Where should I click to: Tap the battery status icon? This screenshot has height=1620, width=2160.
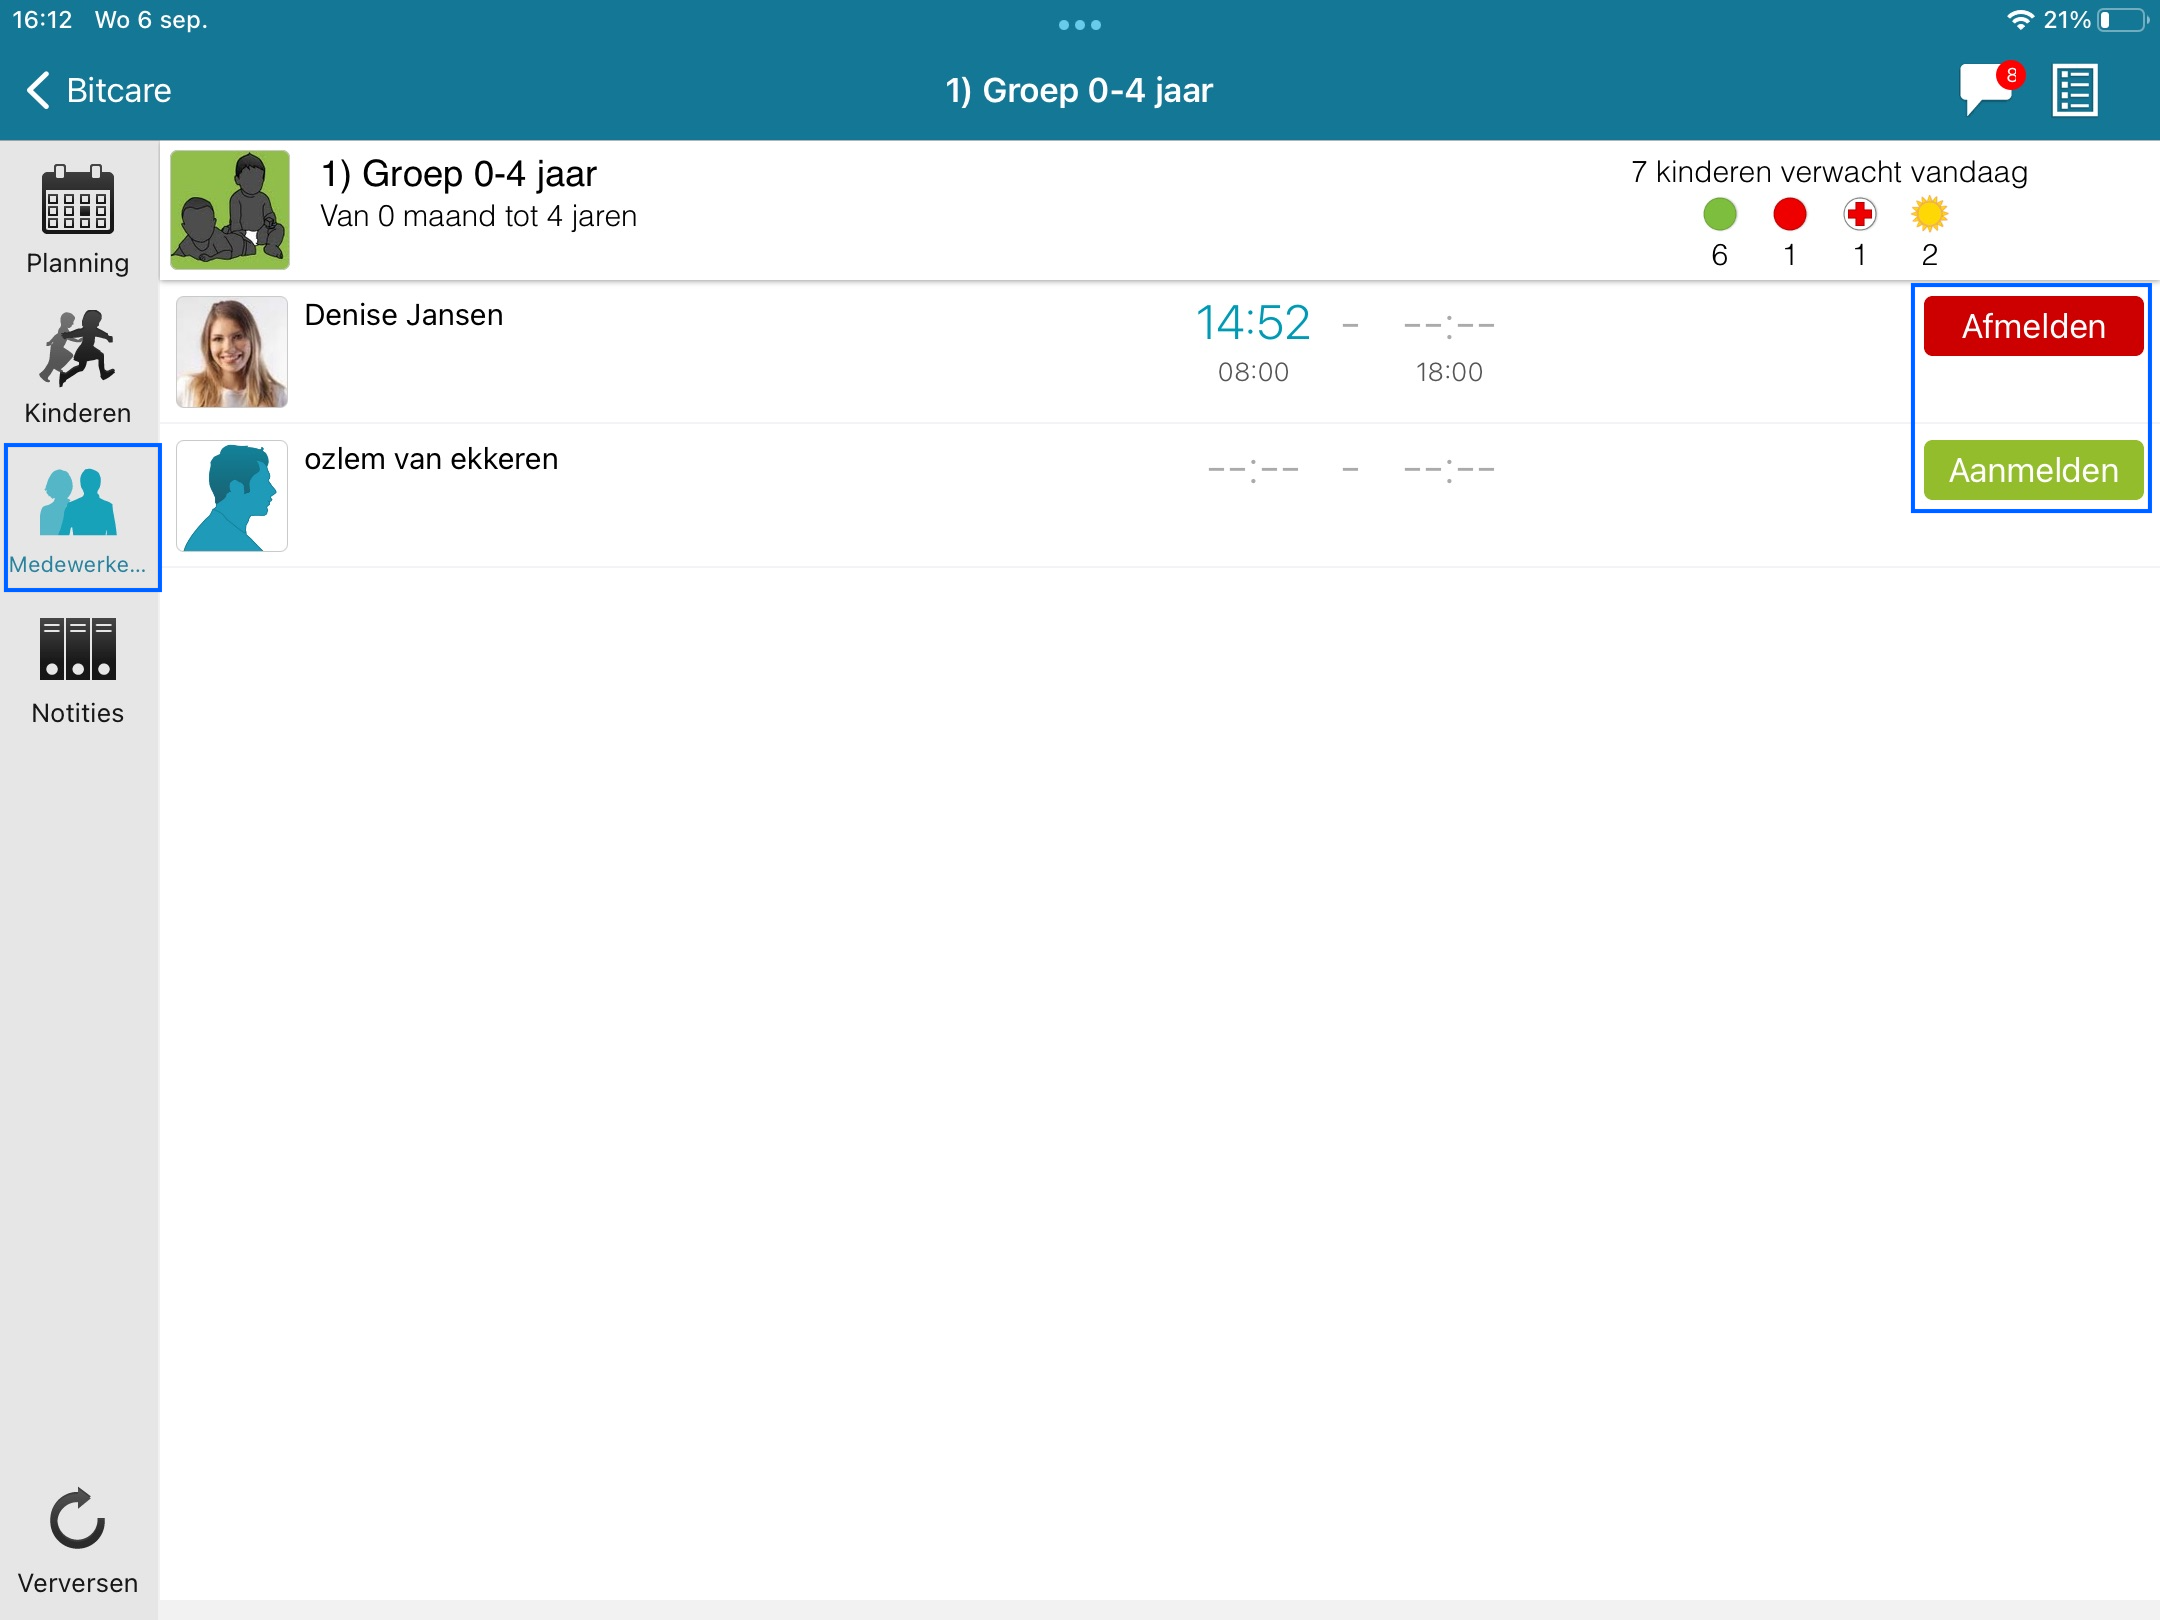[x=2123, y=20]
